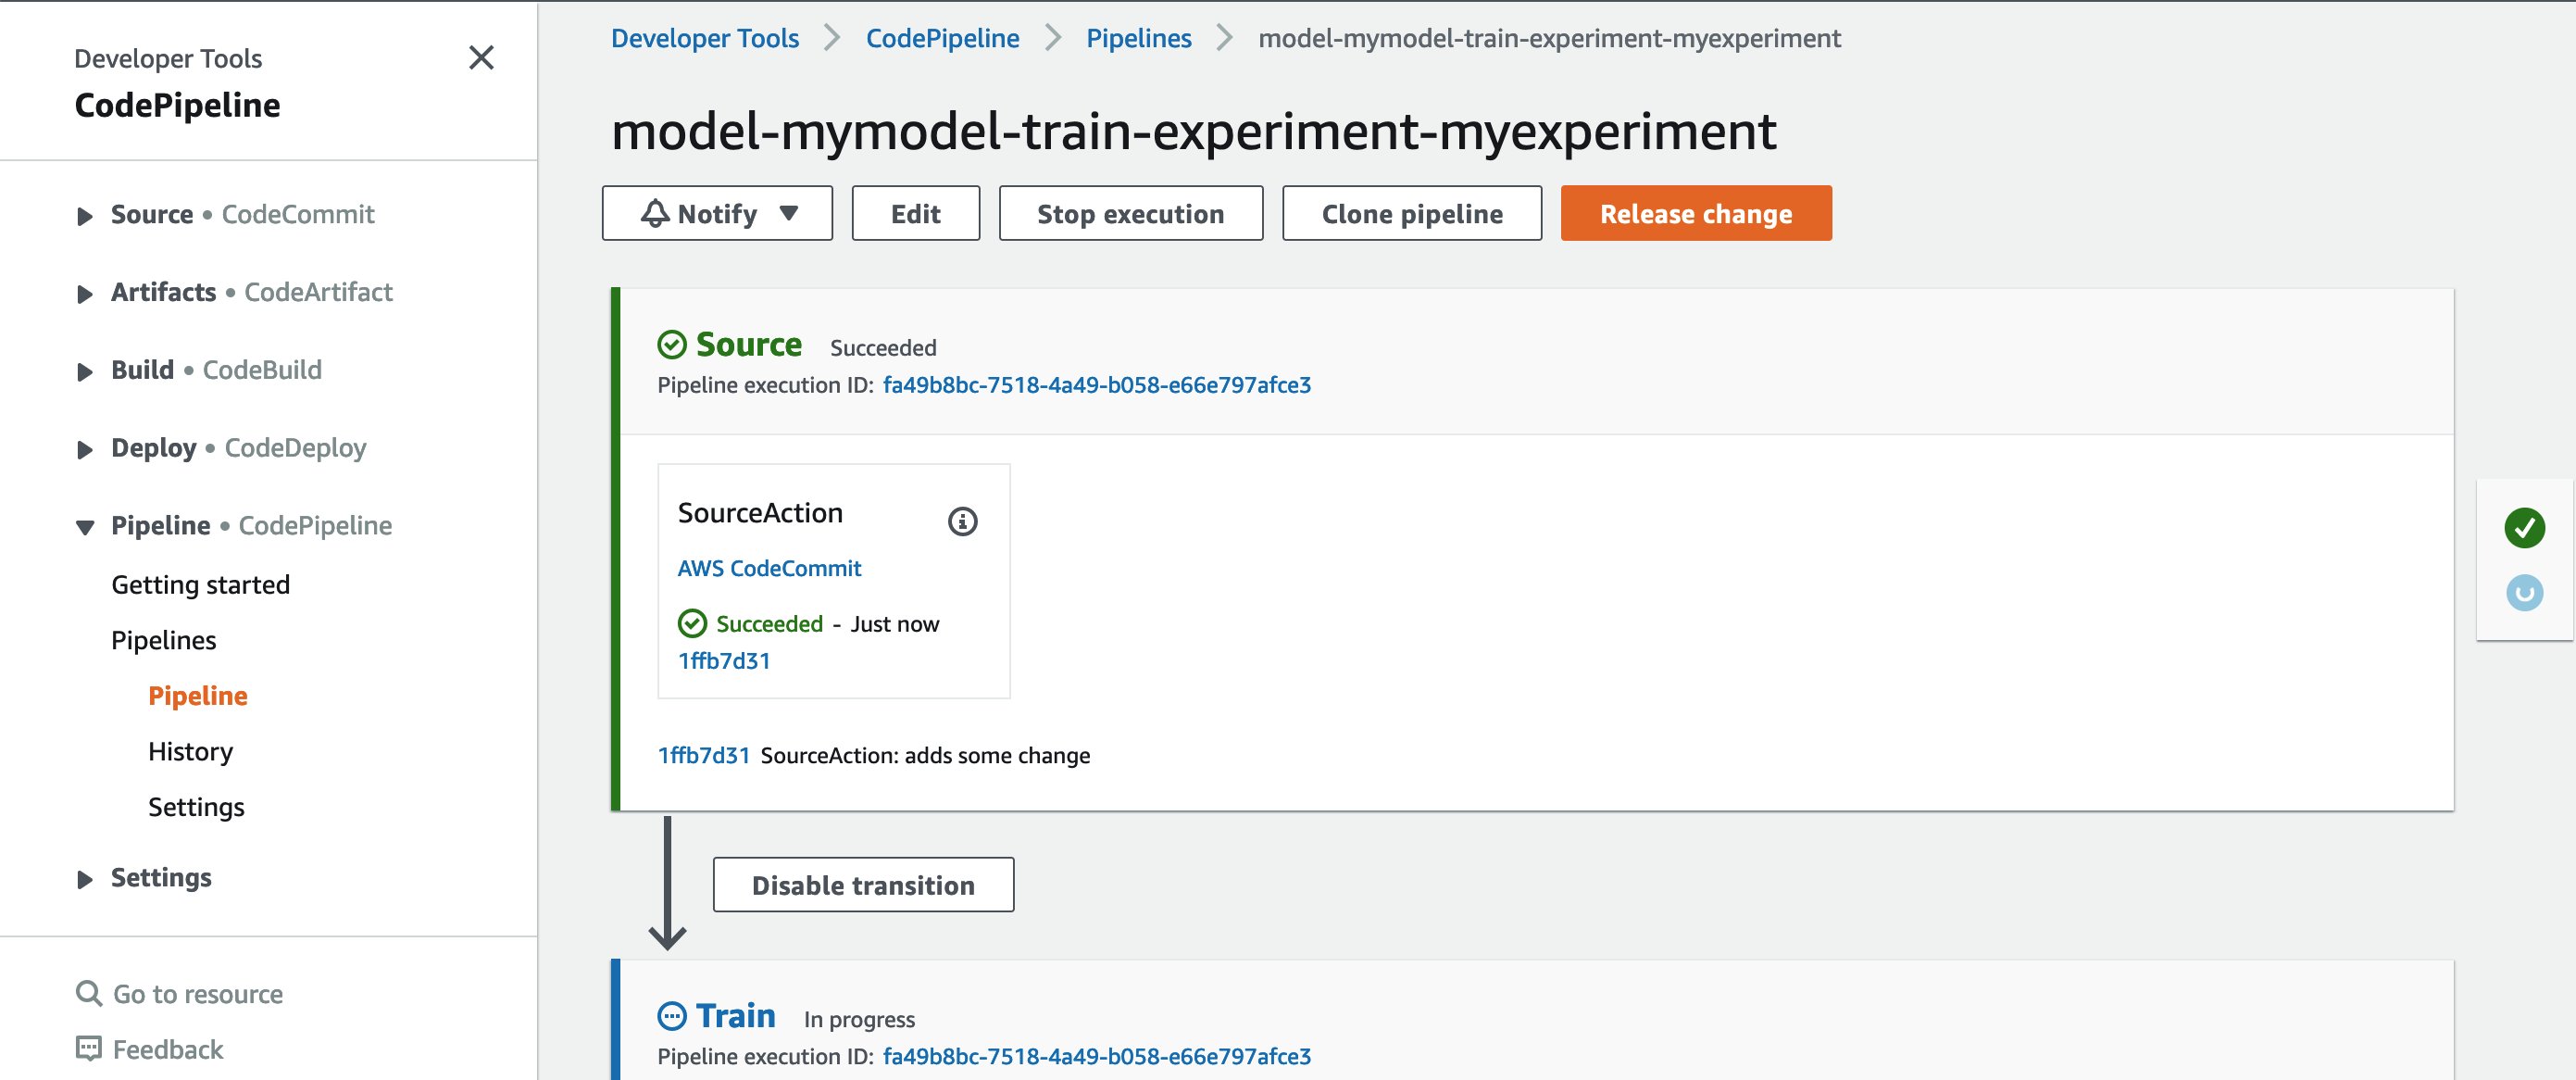Image resolution: width=2576 pixels, height=1080 pixels.
Task: Go to Pipelines breadcrumb link
Action: (1138, 38)
